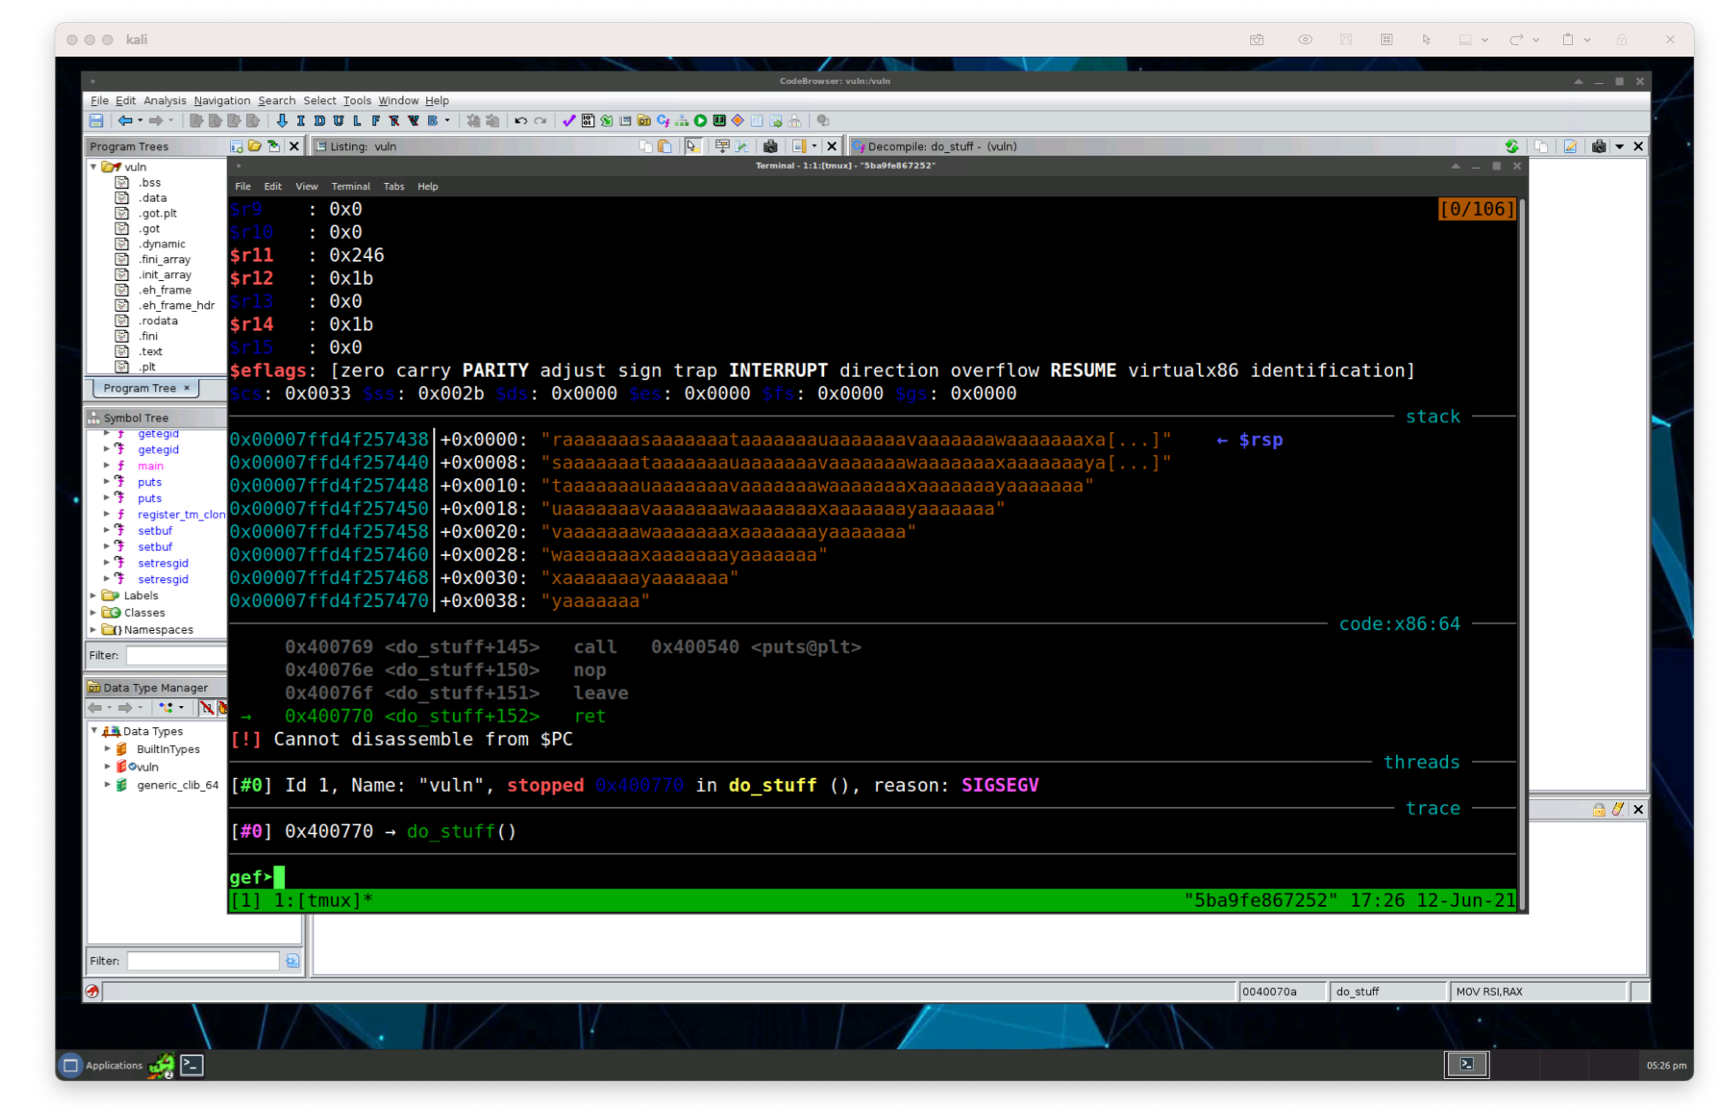Select the green play script icon
The height and width of the screenshot is (1118, 1724).
(x=700, y=120)
